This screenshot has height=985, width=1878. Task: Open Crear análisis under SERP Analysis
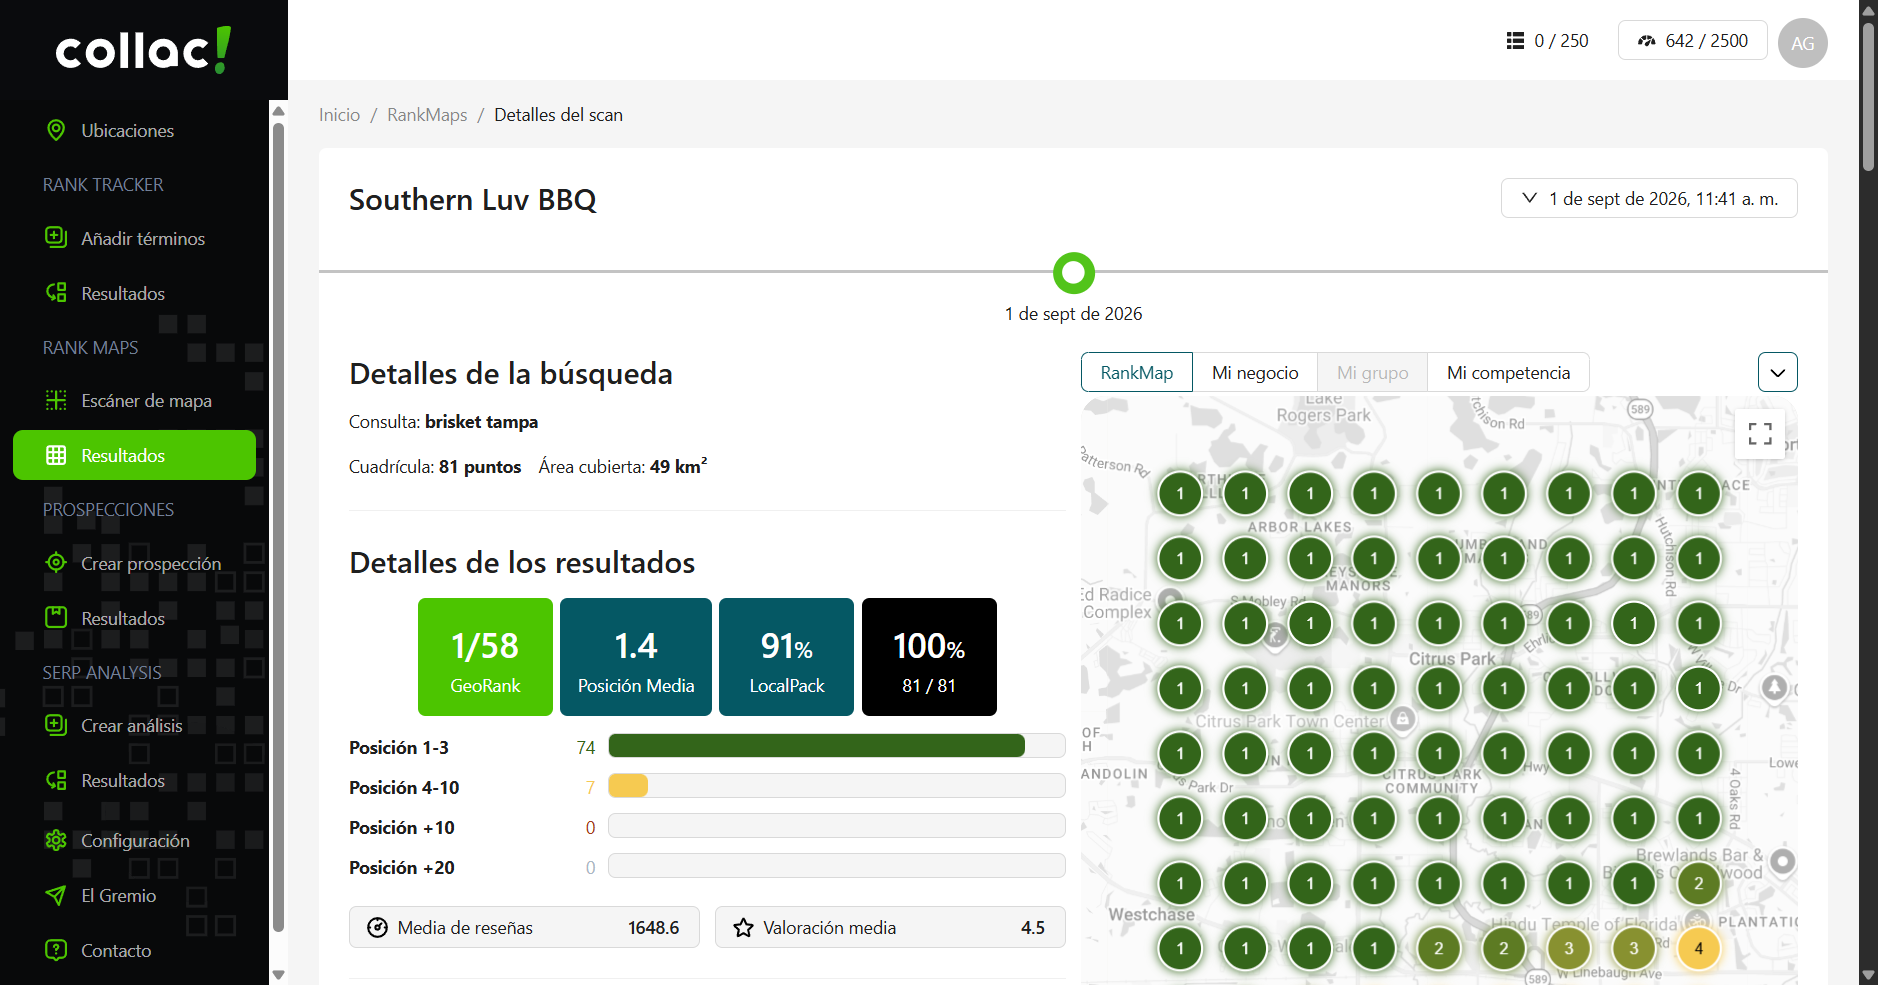pos(134,726)
